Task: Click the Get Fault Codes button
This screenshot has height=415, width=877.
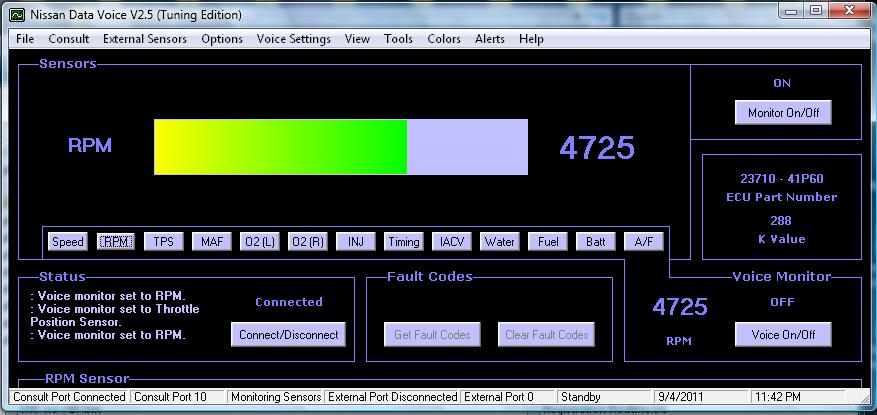Action: tap(432, 334)
